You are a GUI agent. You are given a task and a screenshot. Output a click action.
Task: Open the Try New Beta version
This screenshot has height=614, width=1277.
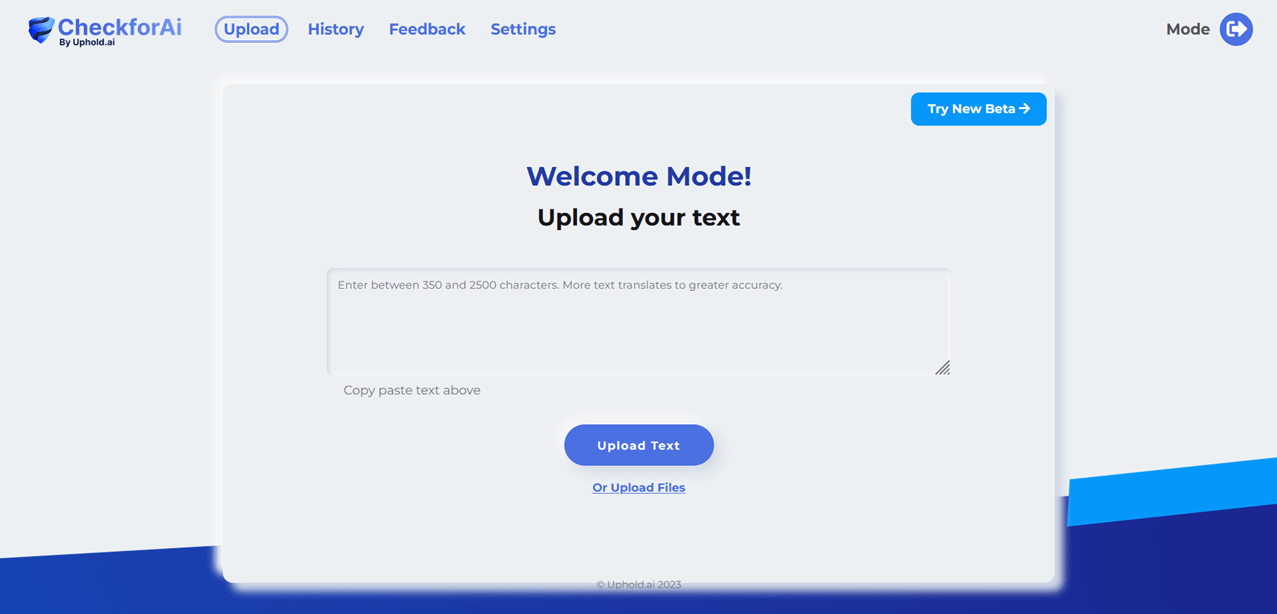coord(978,109)
